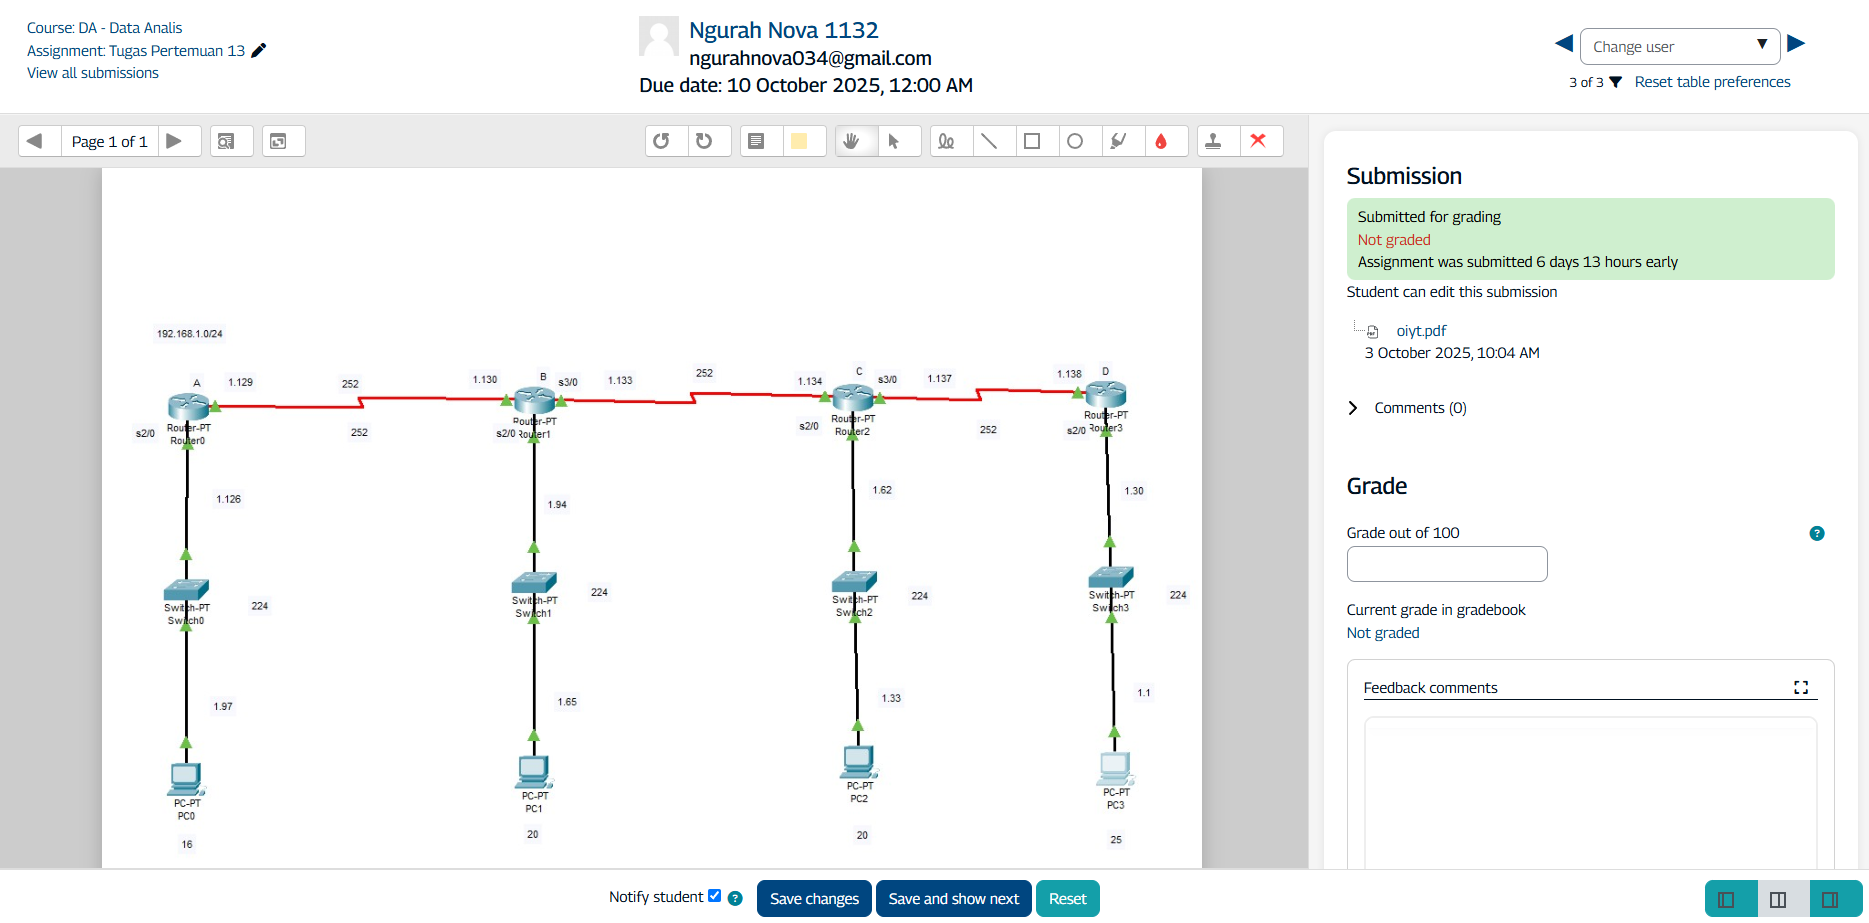
Task: Select the oval annotation tool
Action: point(1075,141)
